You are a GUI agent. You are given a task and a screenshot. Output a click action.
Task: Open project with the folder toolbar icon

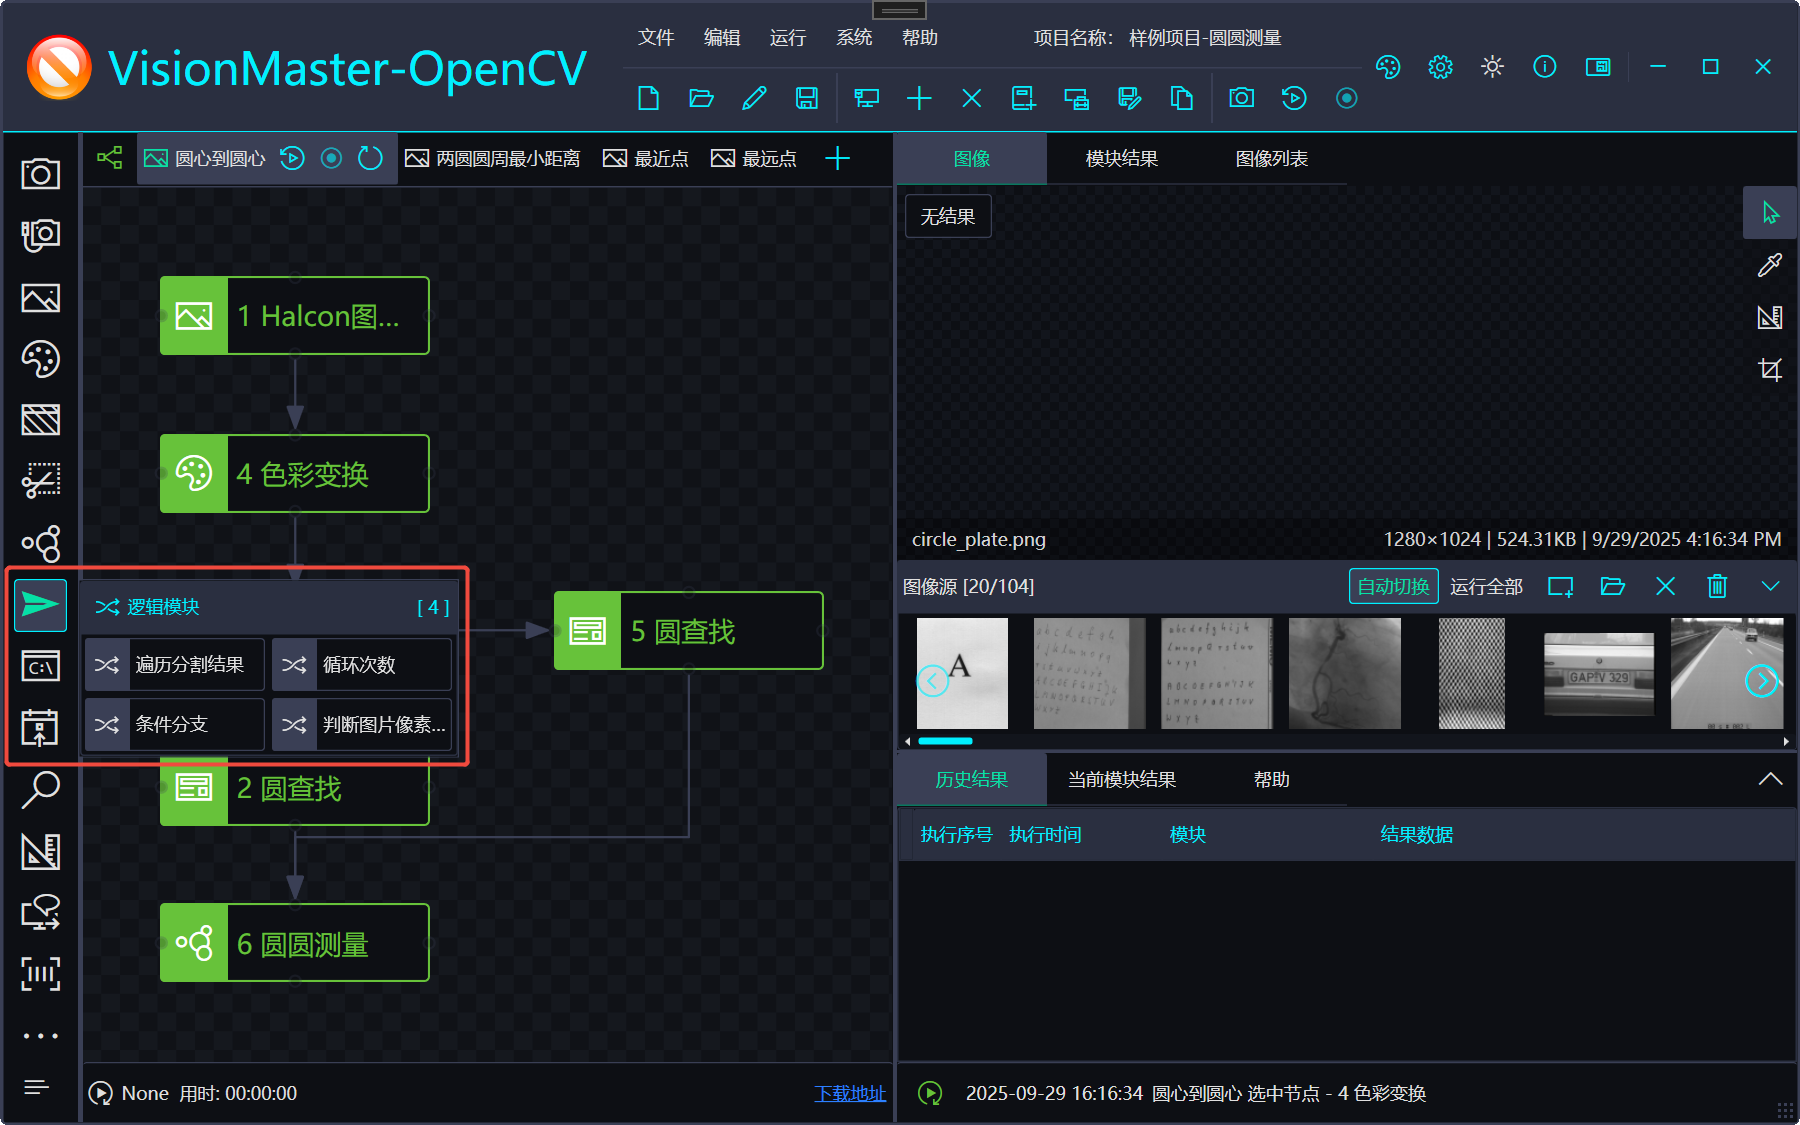[701, 98]
